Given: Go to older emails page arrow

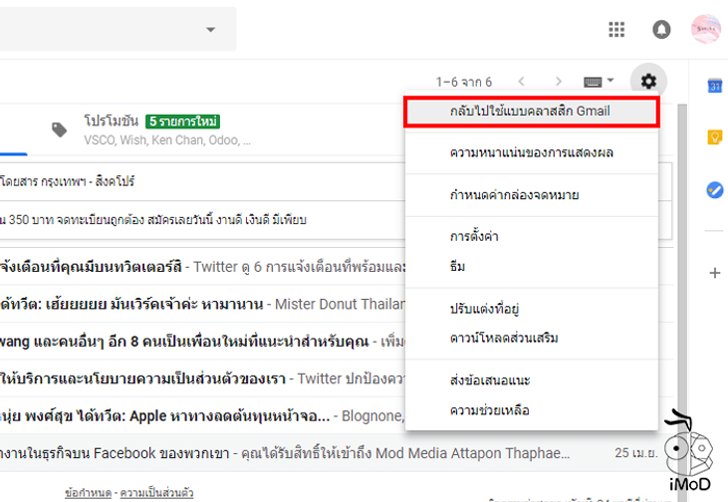Looking at the screenshot, I should [559, 82].
